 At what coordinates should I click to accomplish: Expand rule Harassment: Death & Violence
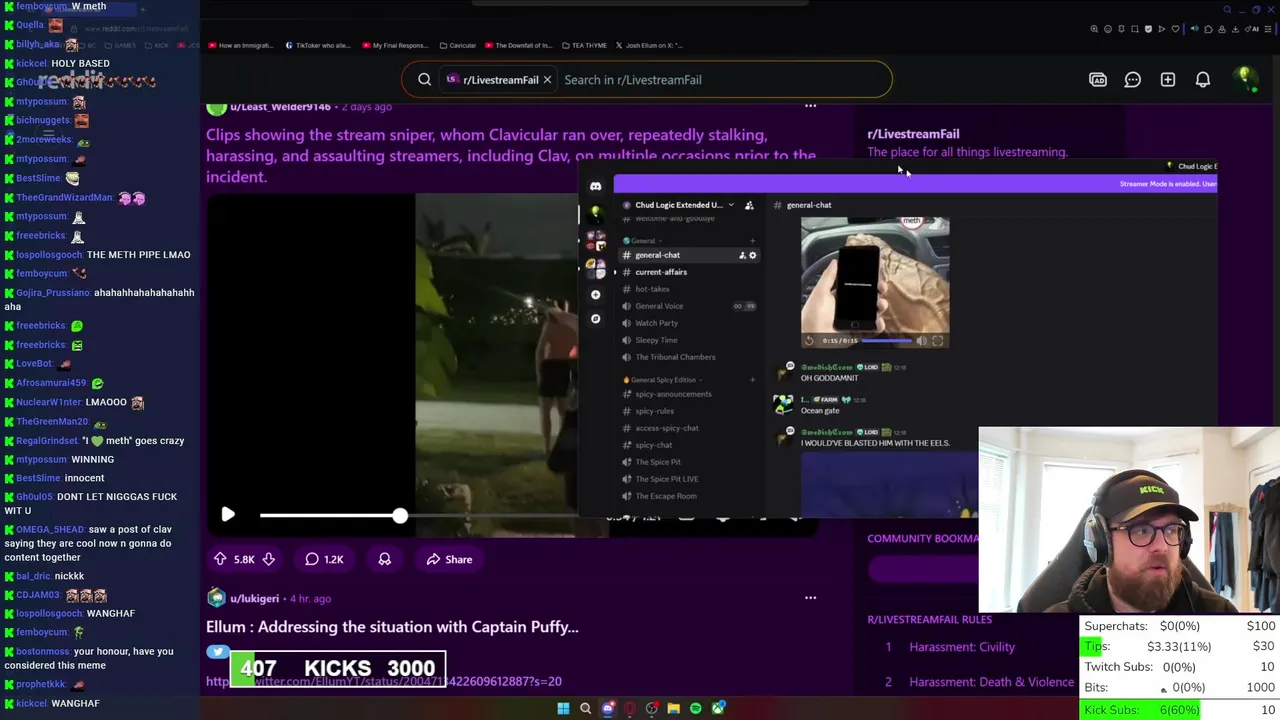click(991, 682)
